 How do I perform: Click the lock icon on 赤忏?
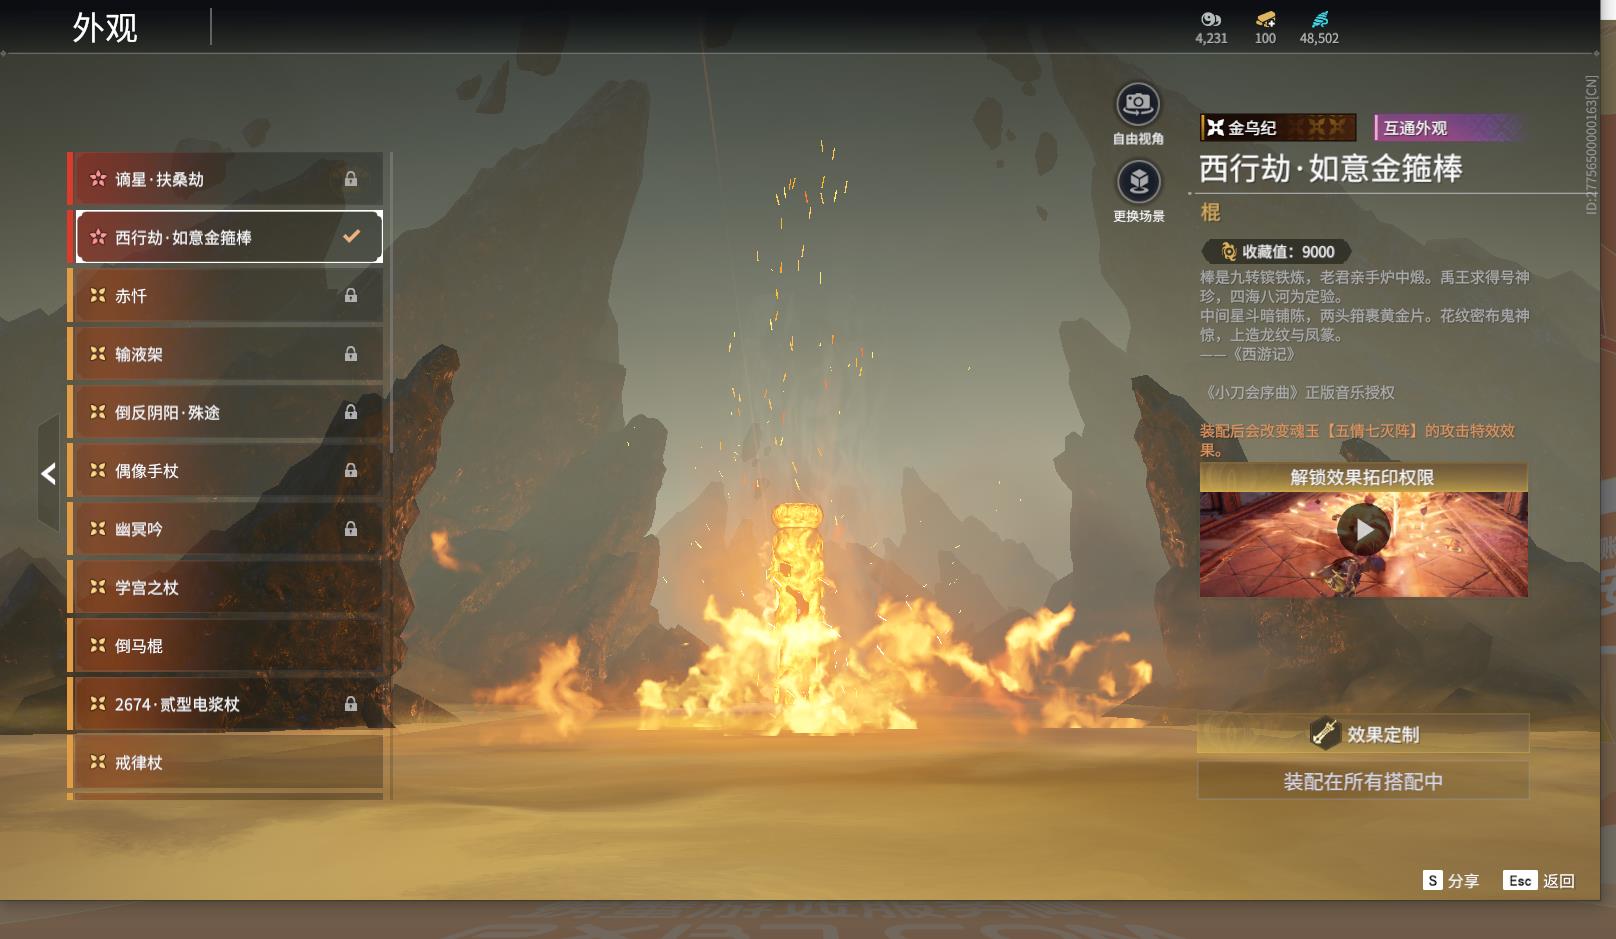point(351,296)
